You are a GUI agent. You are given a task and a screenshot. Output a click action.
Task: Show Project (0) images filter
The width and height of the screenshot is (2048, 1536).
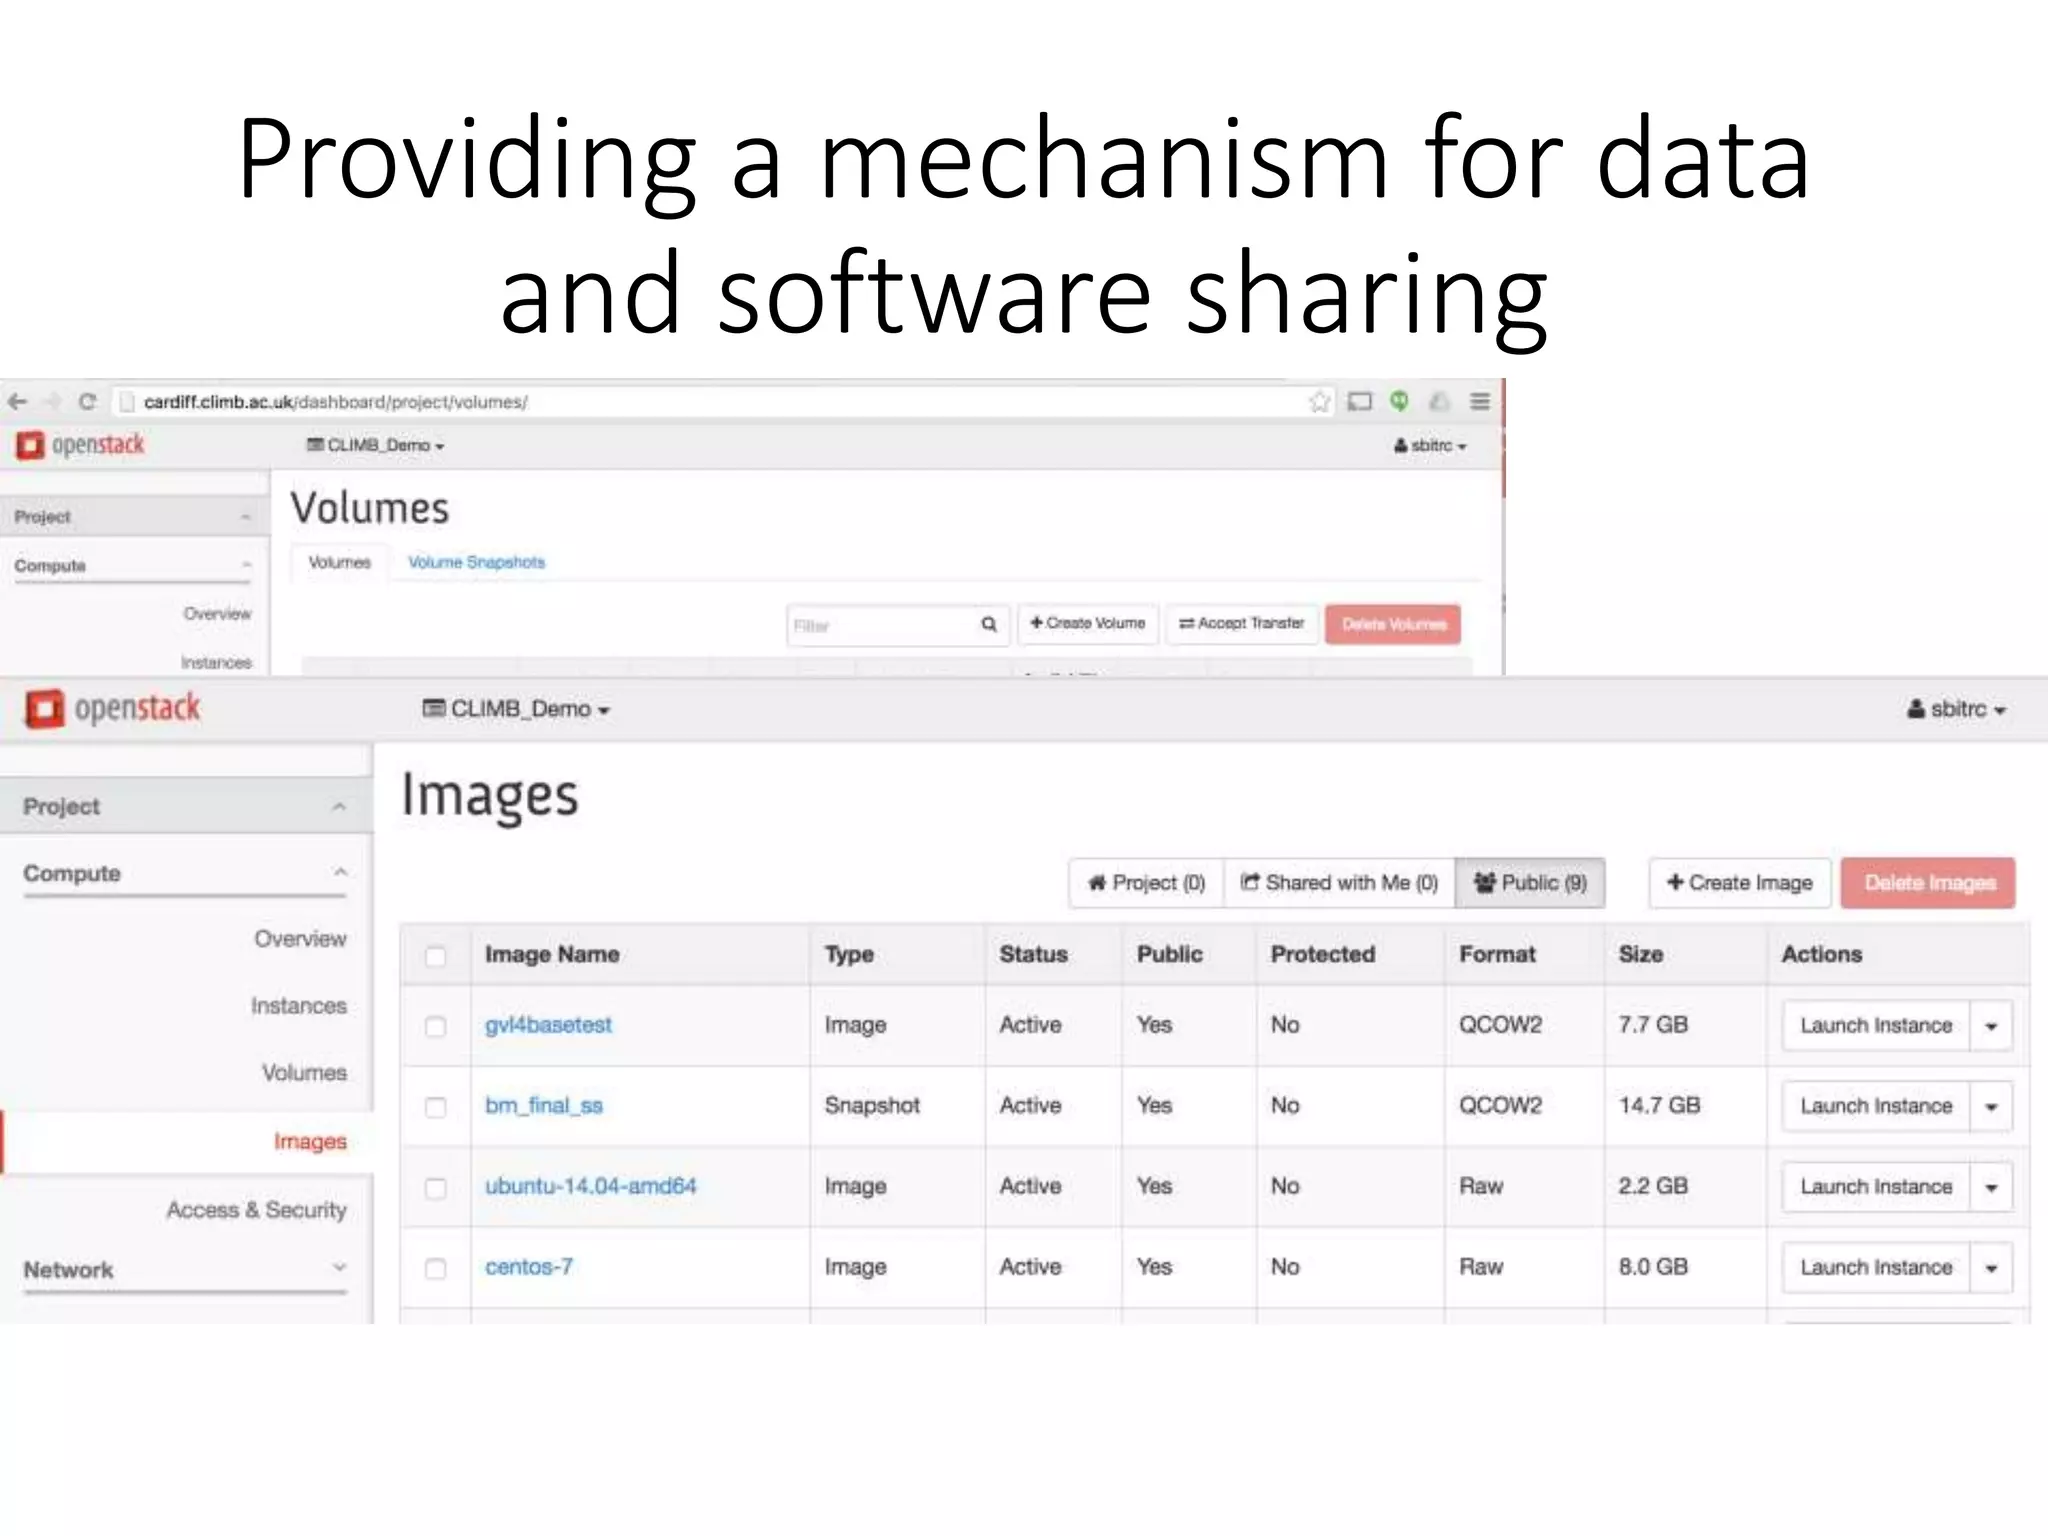pyautogui.click(x=1146, y=883)
